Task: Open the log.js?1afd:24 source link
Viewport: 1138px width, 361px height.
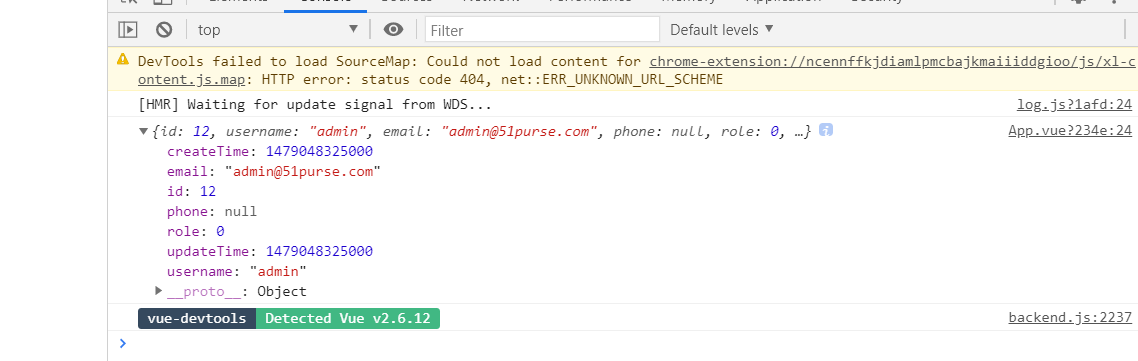Action: [x=1074, y=105]
